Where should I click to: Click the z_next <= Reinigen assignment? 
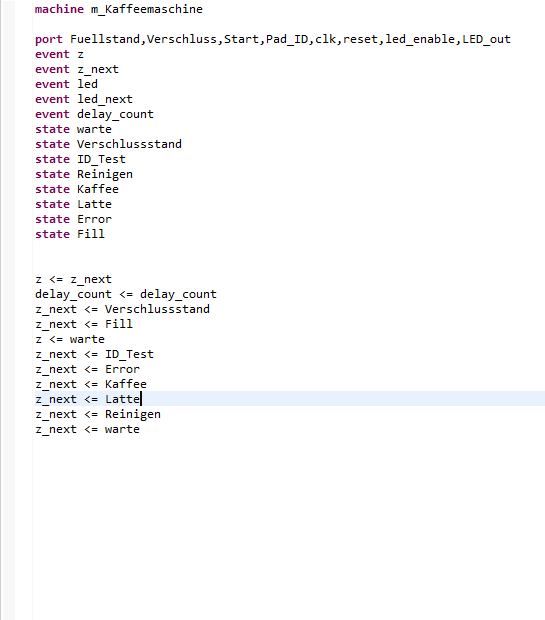click(x=98, y=414)
